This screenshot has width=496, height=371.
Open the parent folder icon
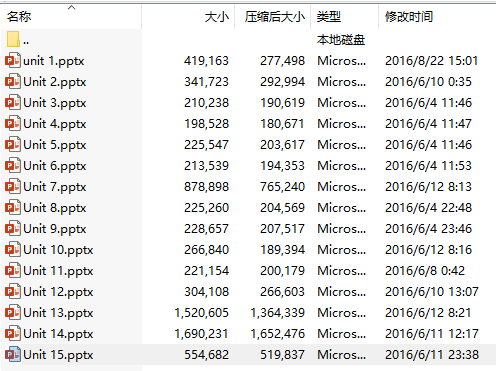(13, 39)
